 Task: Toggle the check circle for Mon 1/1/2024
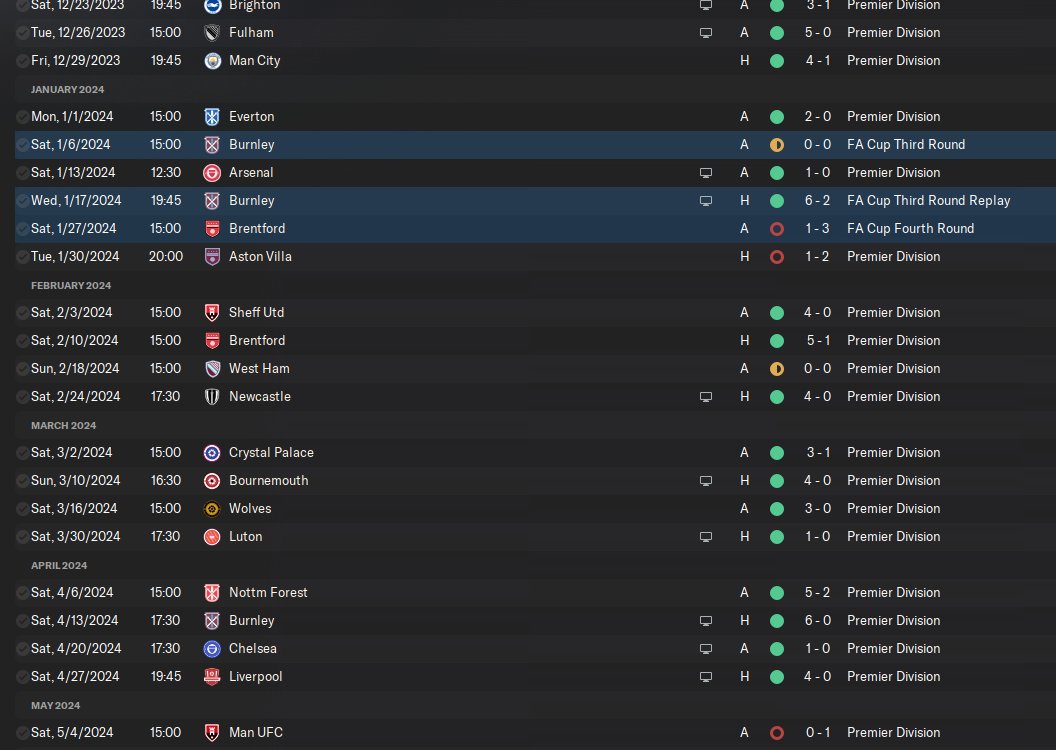pos(22,116)
